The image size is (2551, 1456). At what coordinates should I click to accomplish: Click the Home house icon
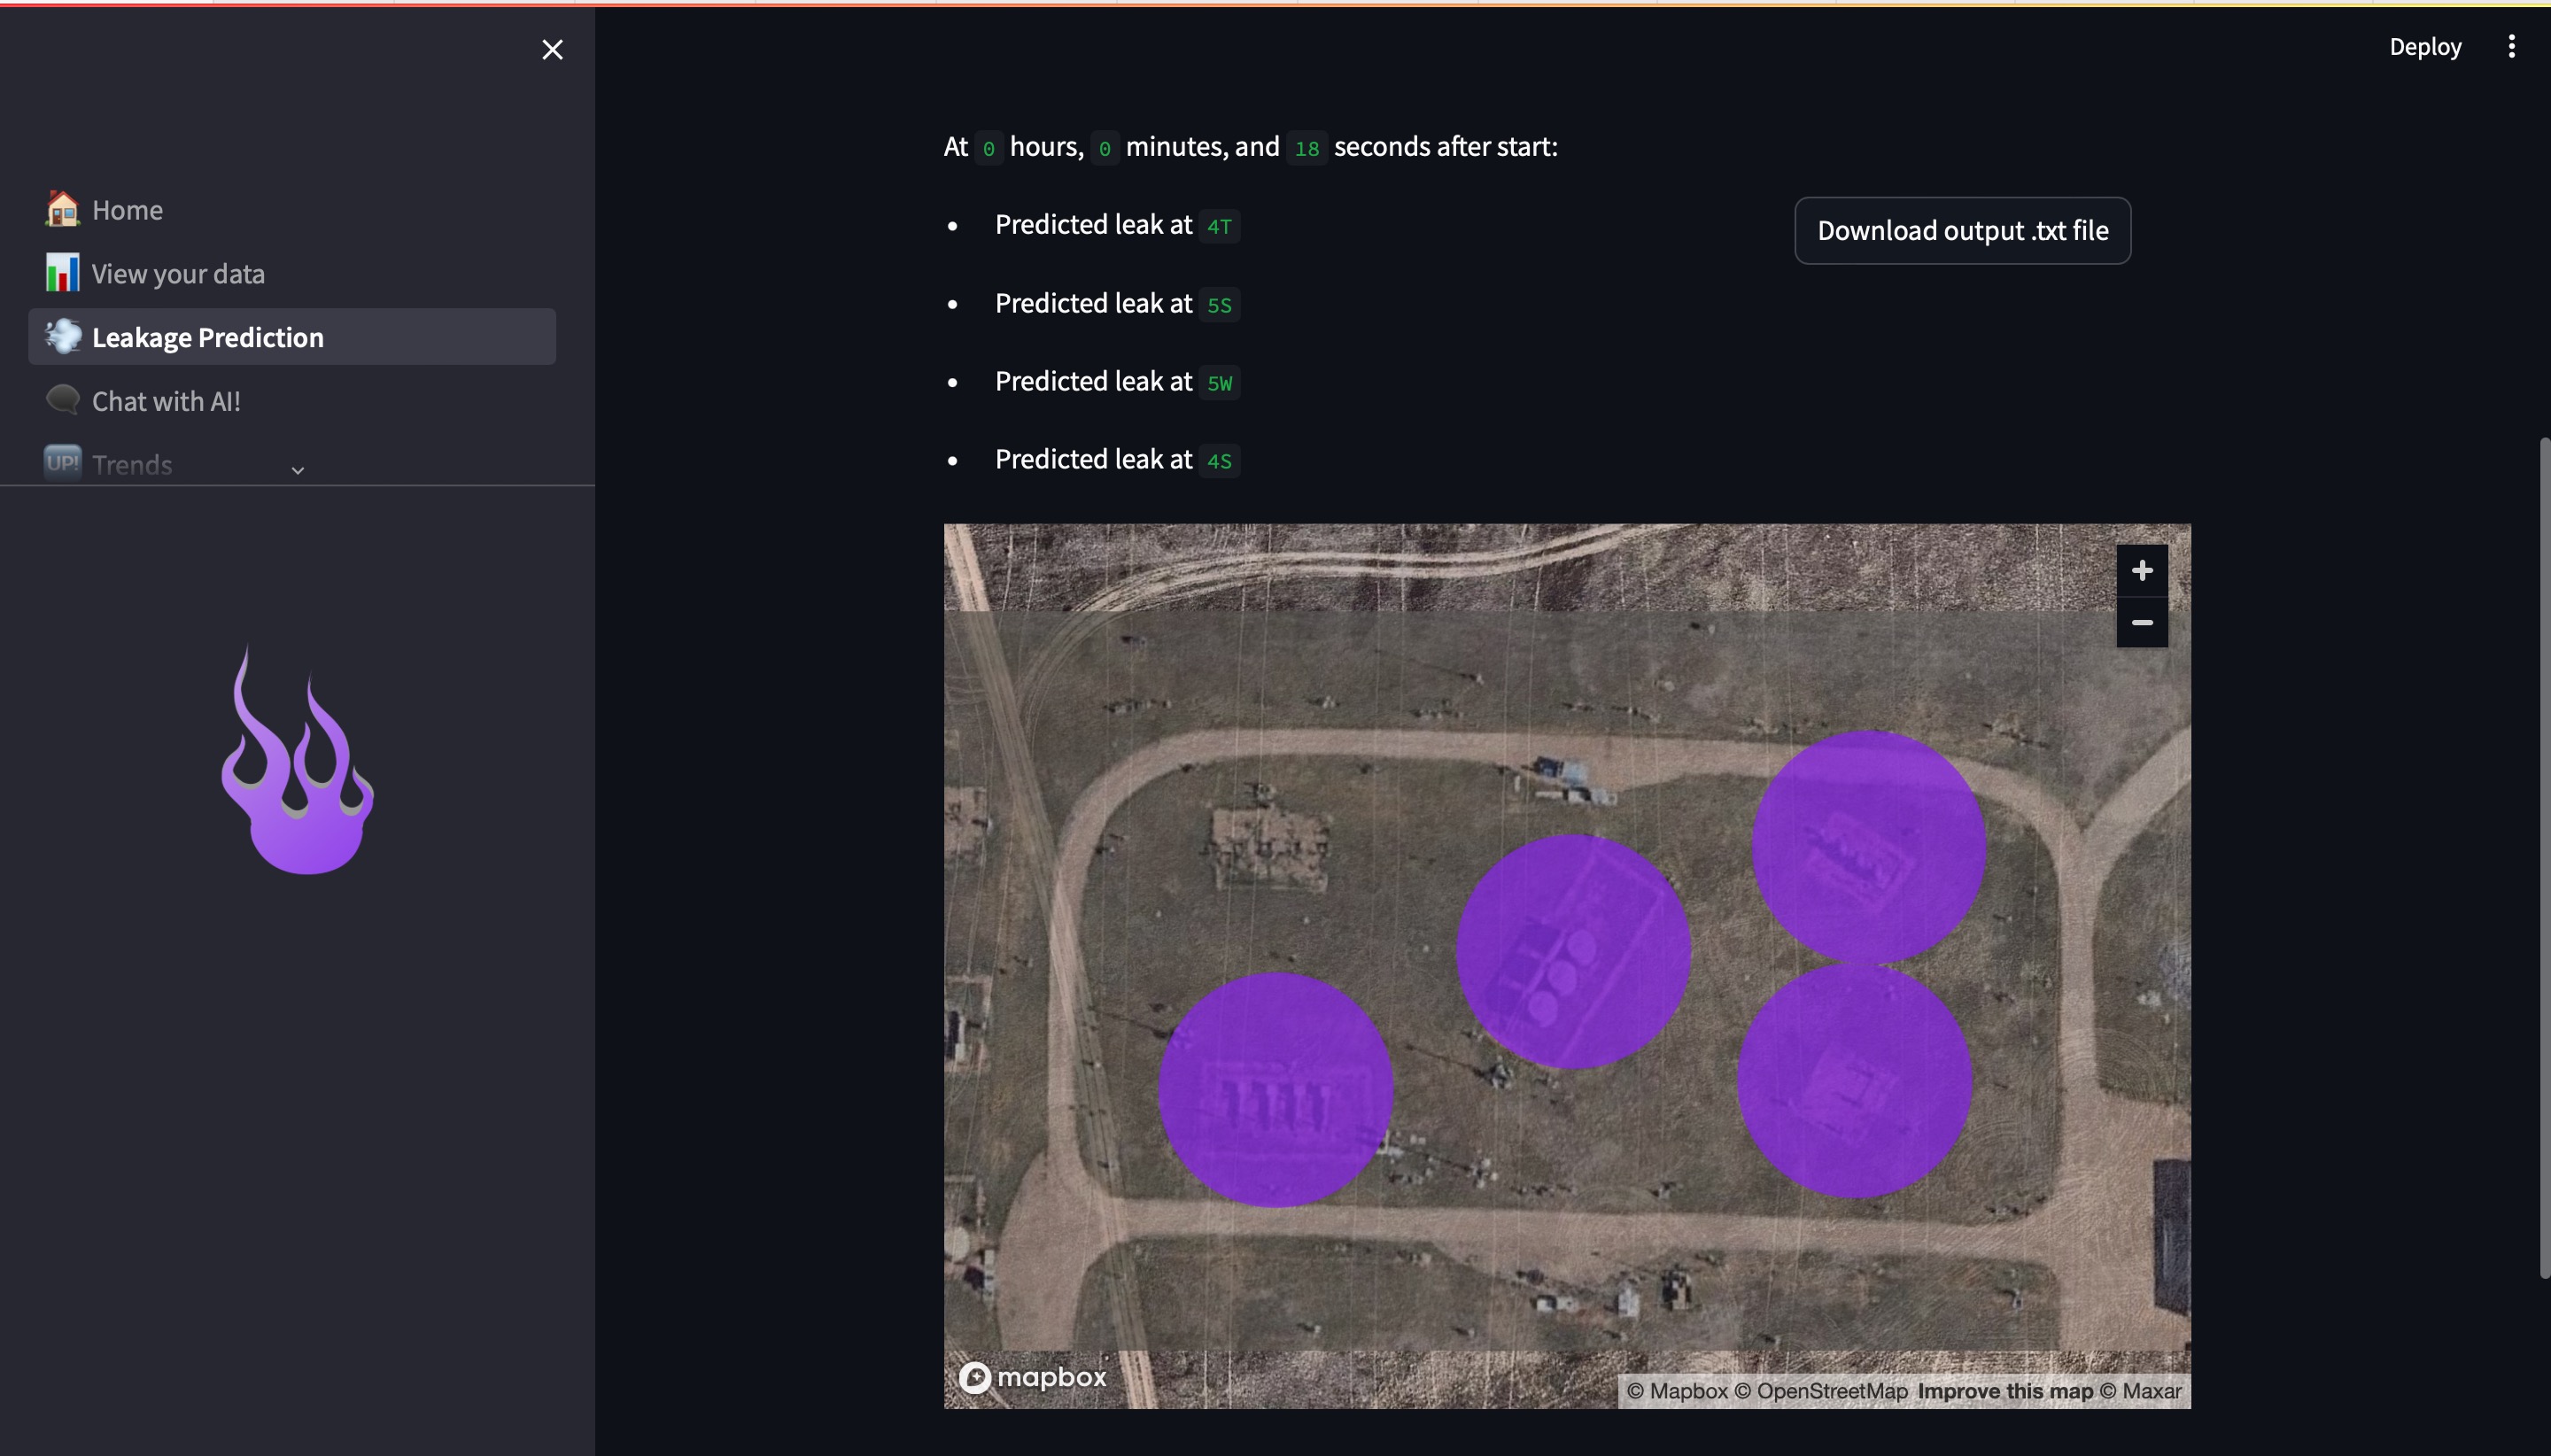click(62, 209)
